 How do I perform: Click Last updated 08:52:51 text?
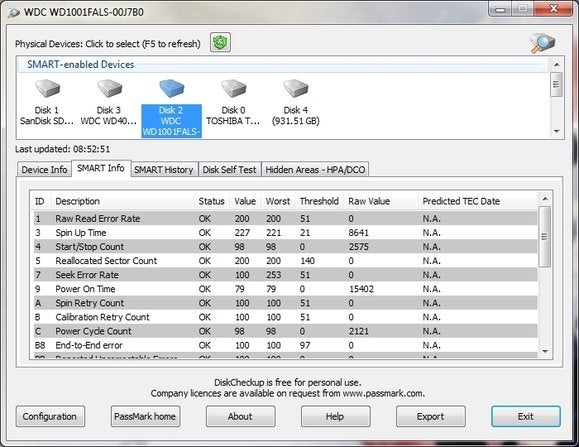pos(62,149)
